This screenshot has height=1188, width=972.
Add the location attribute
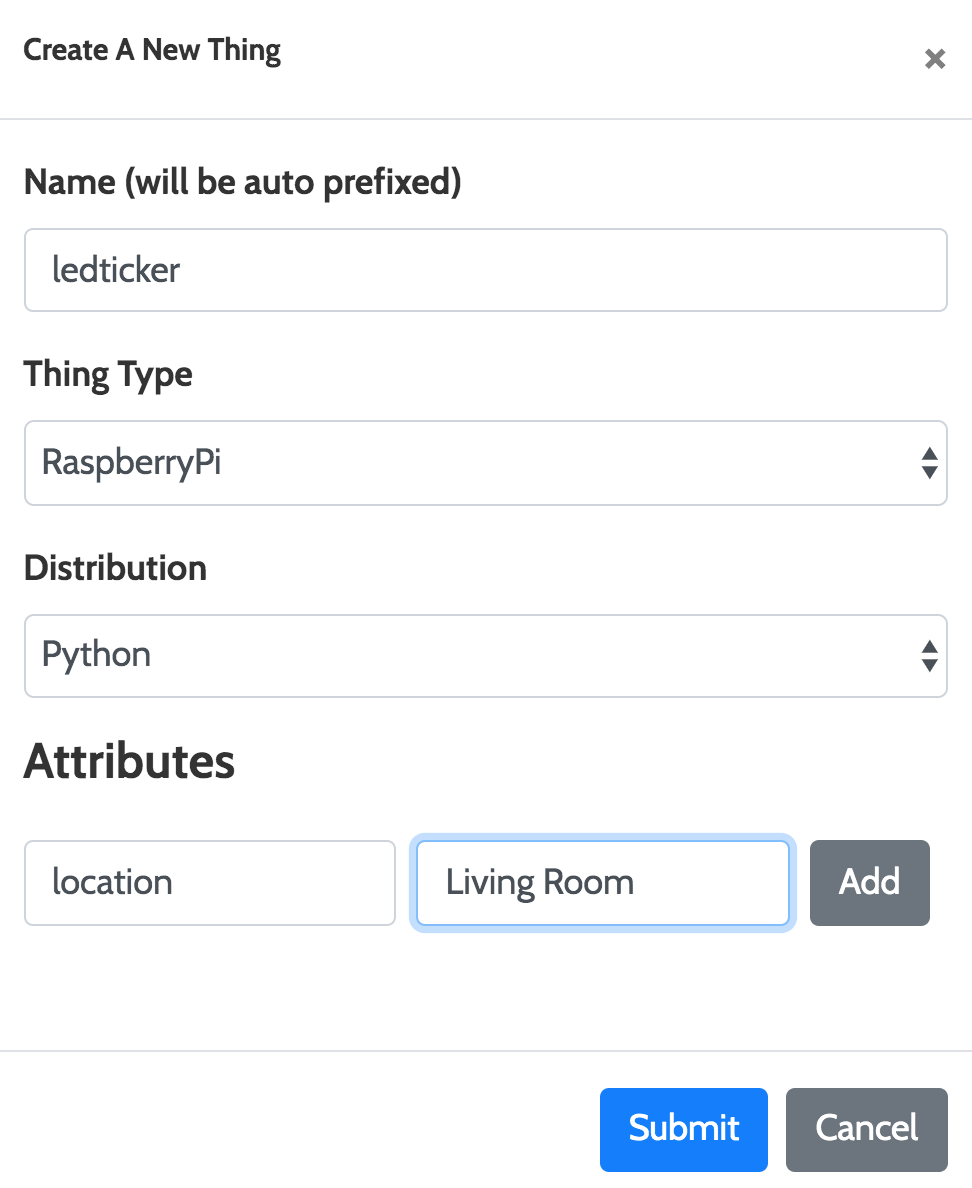(x=870, y=883)
